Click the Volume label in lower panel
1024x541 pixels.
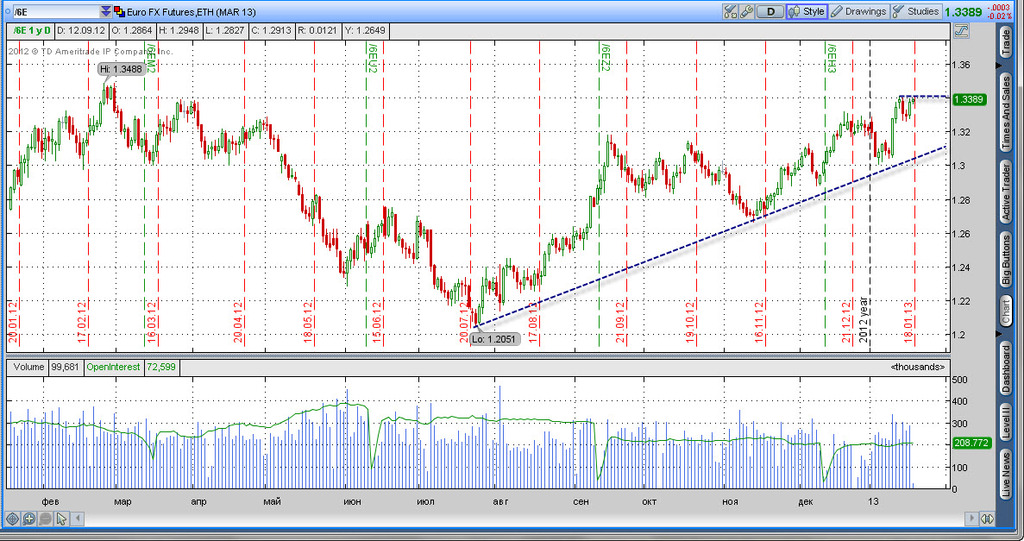tap(28, 367)
